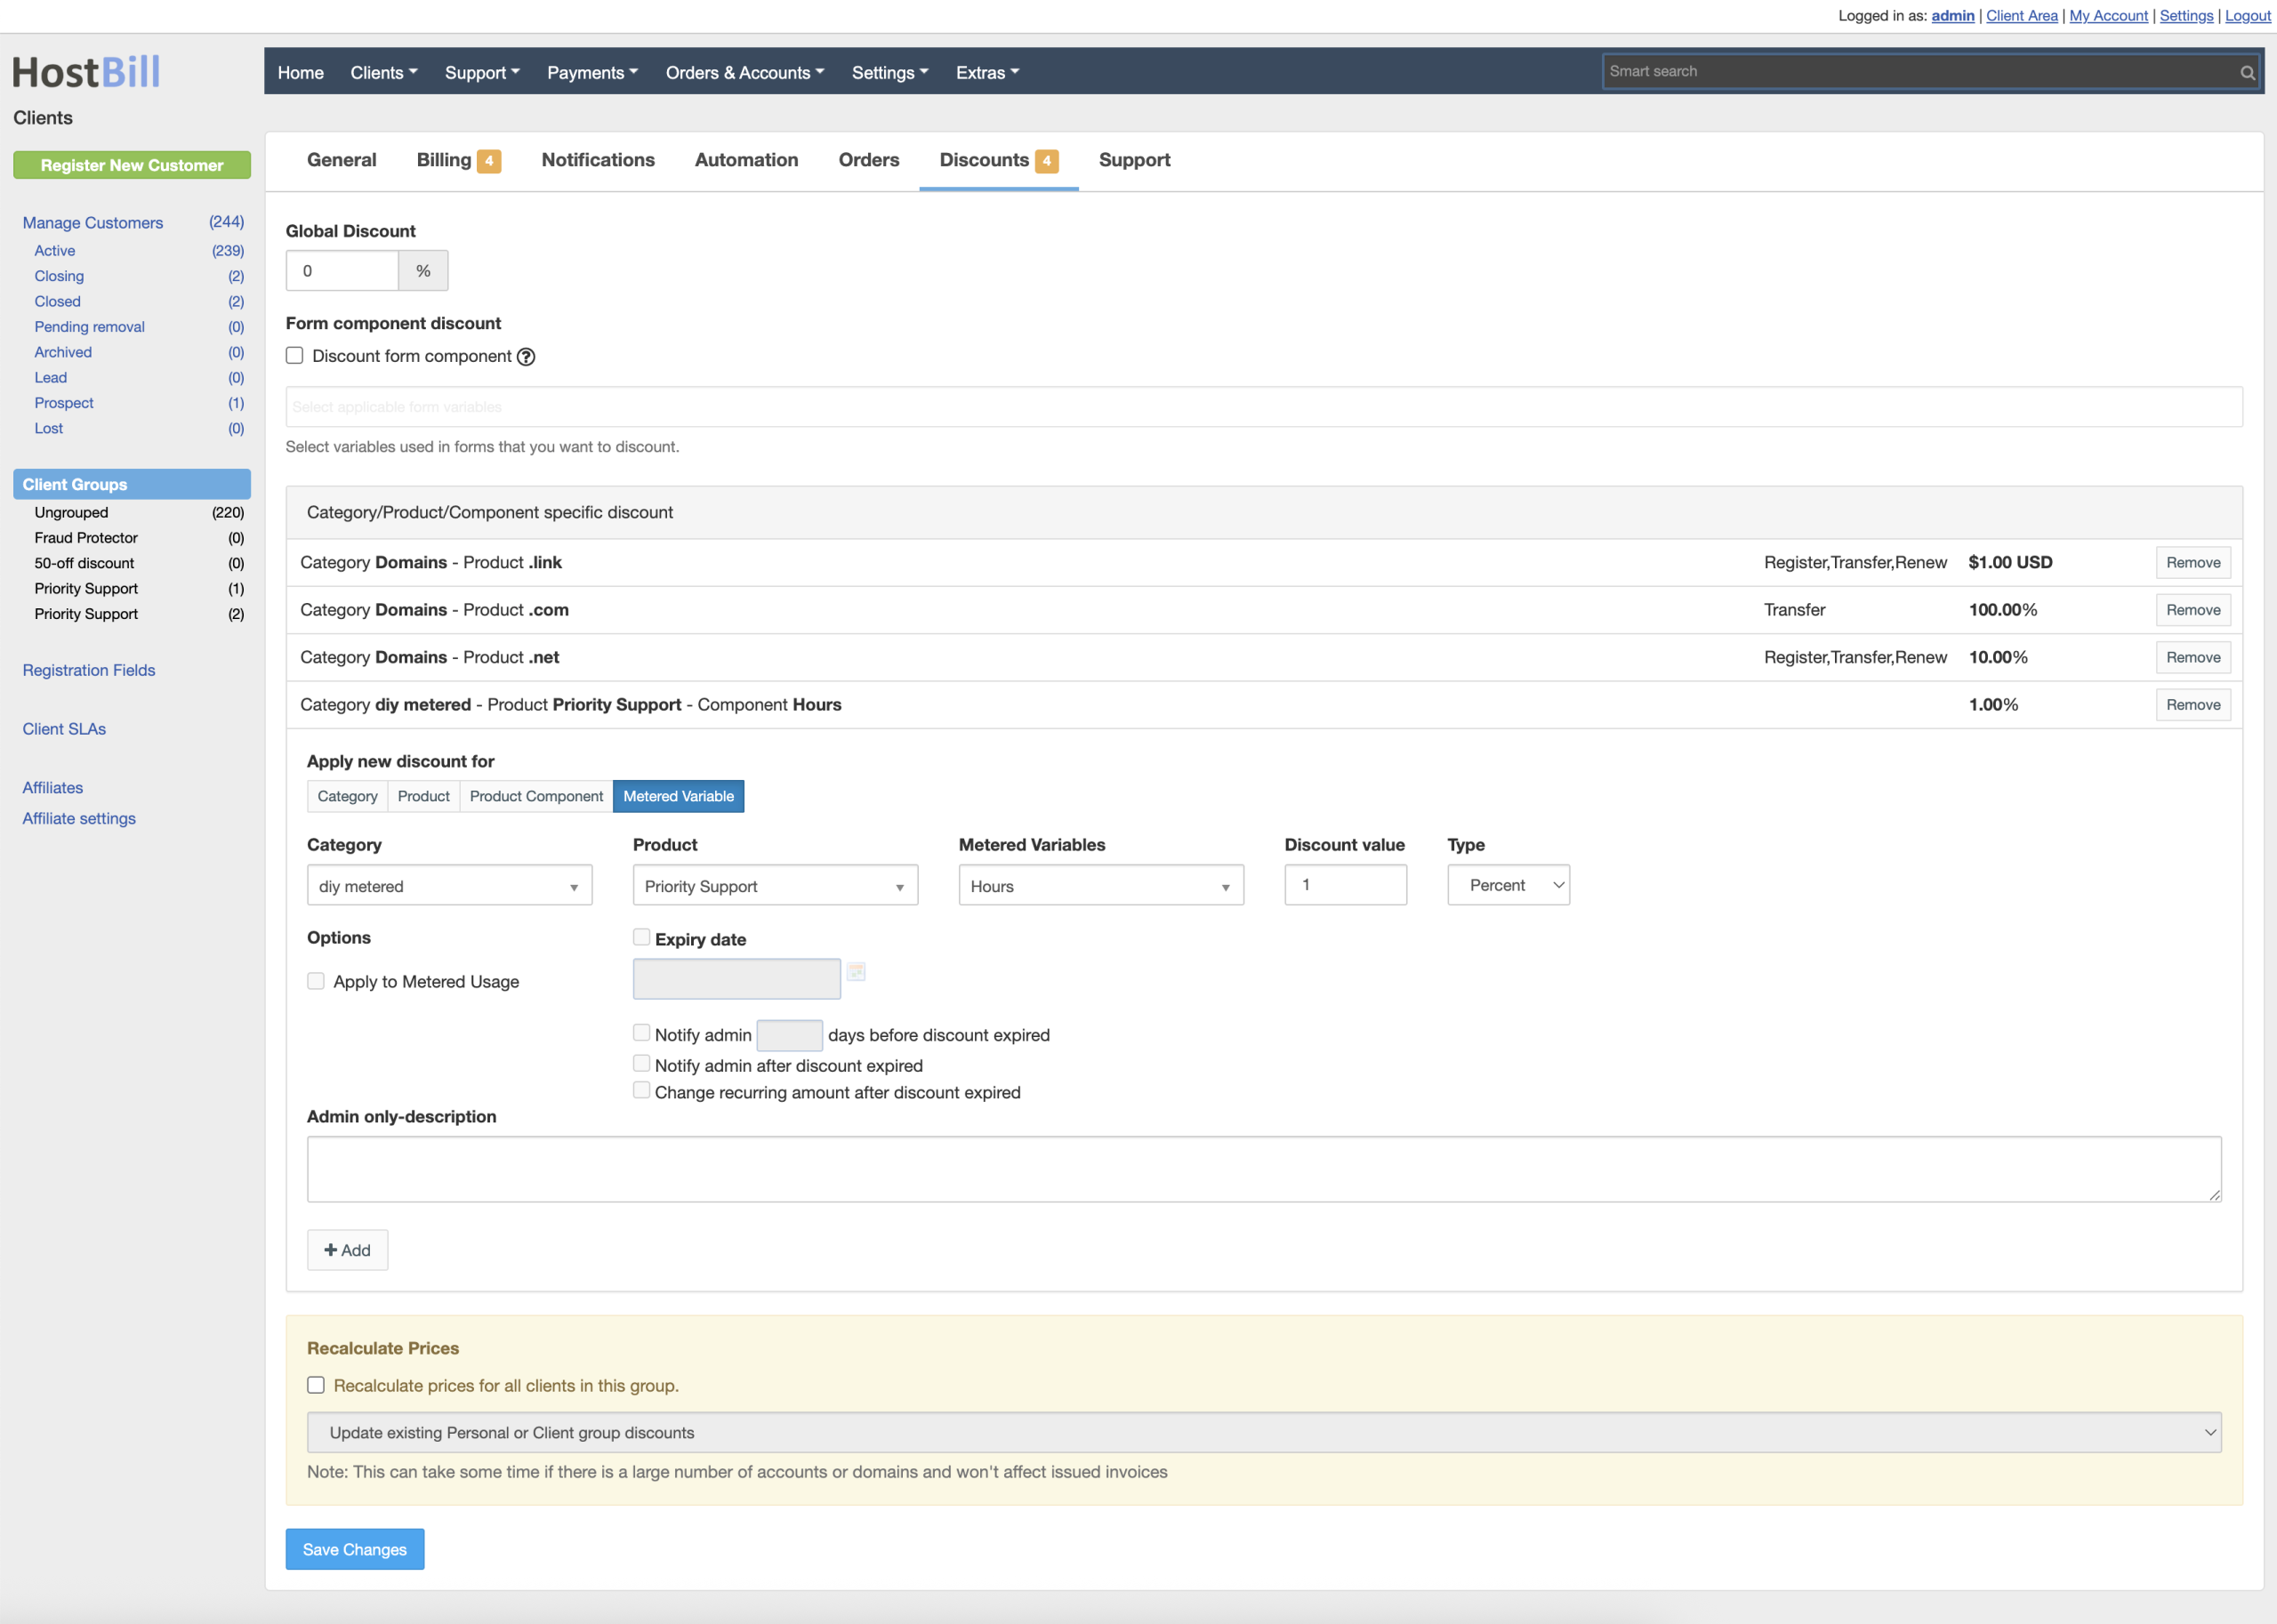This screenshot has width=2277, height=1624.
Task: Select the Fraud Protector client group
Action: 86,538
